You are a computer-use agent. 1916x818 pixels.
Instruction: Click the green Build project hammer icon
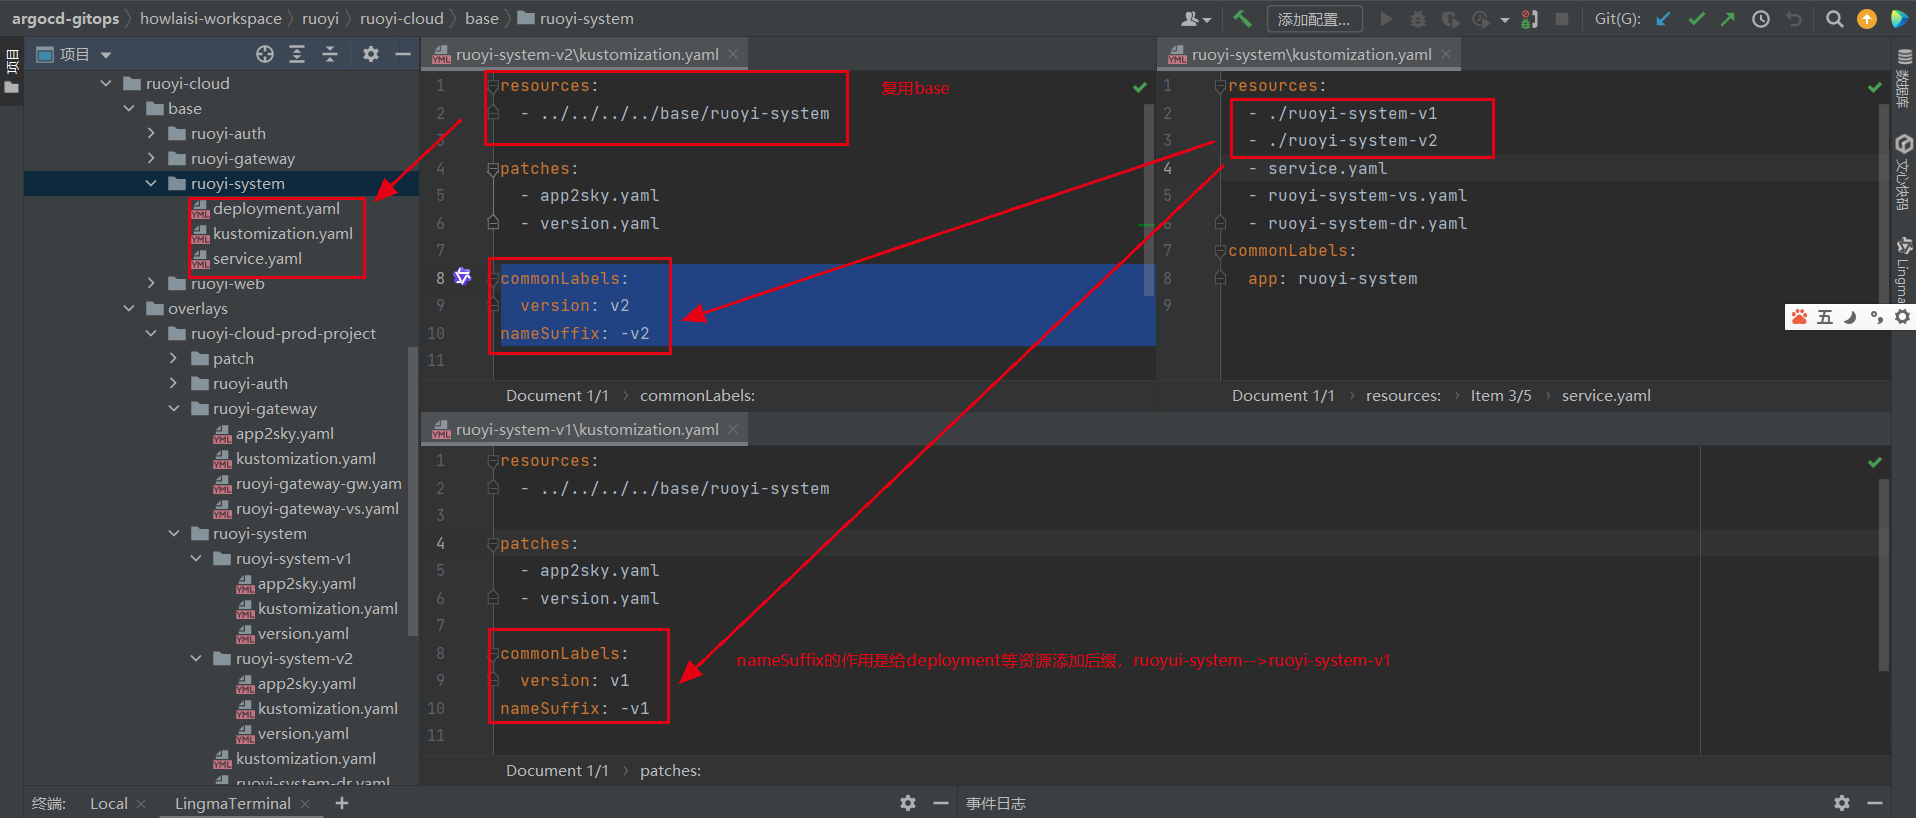[1242, 19]
